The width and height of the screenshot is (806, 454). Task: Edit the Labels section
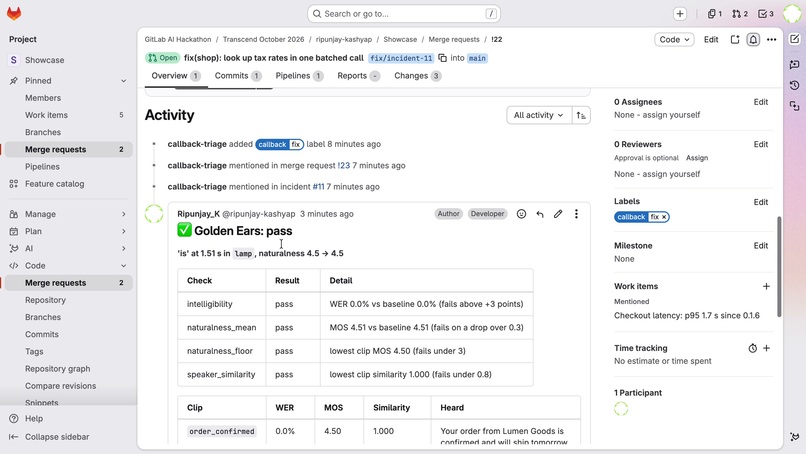[x=761, y=202]
